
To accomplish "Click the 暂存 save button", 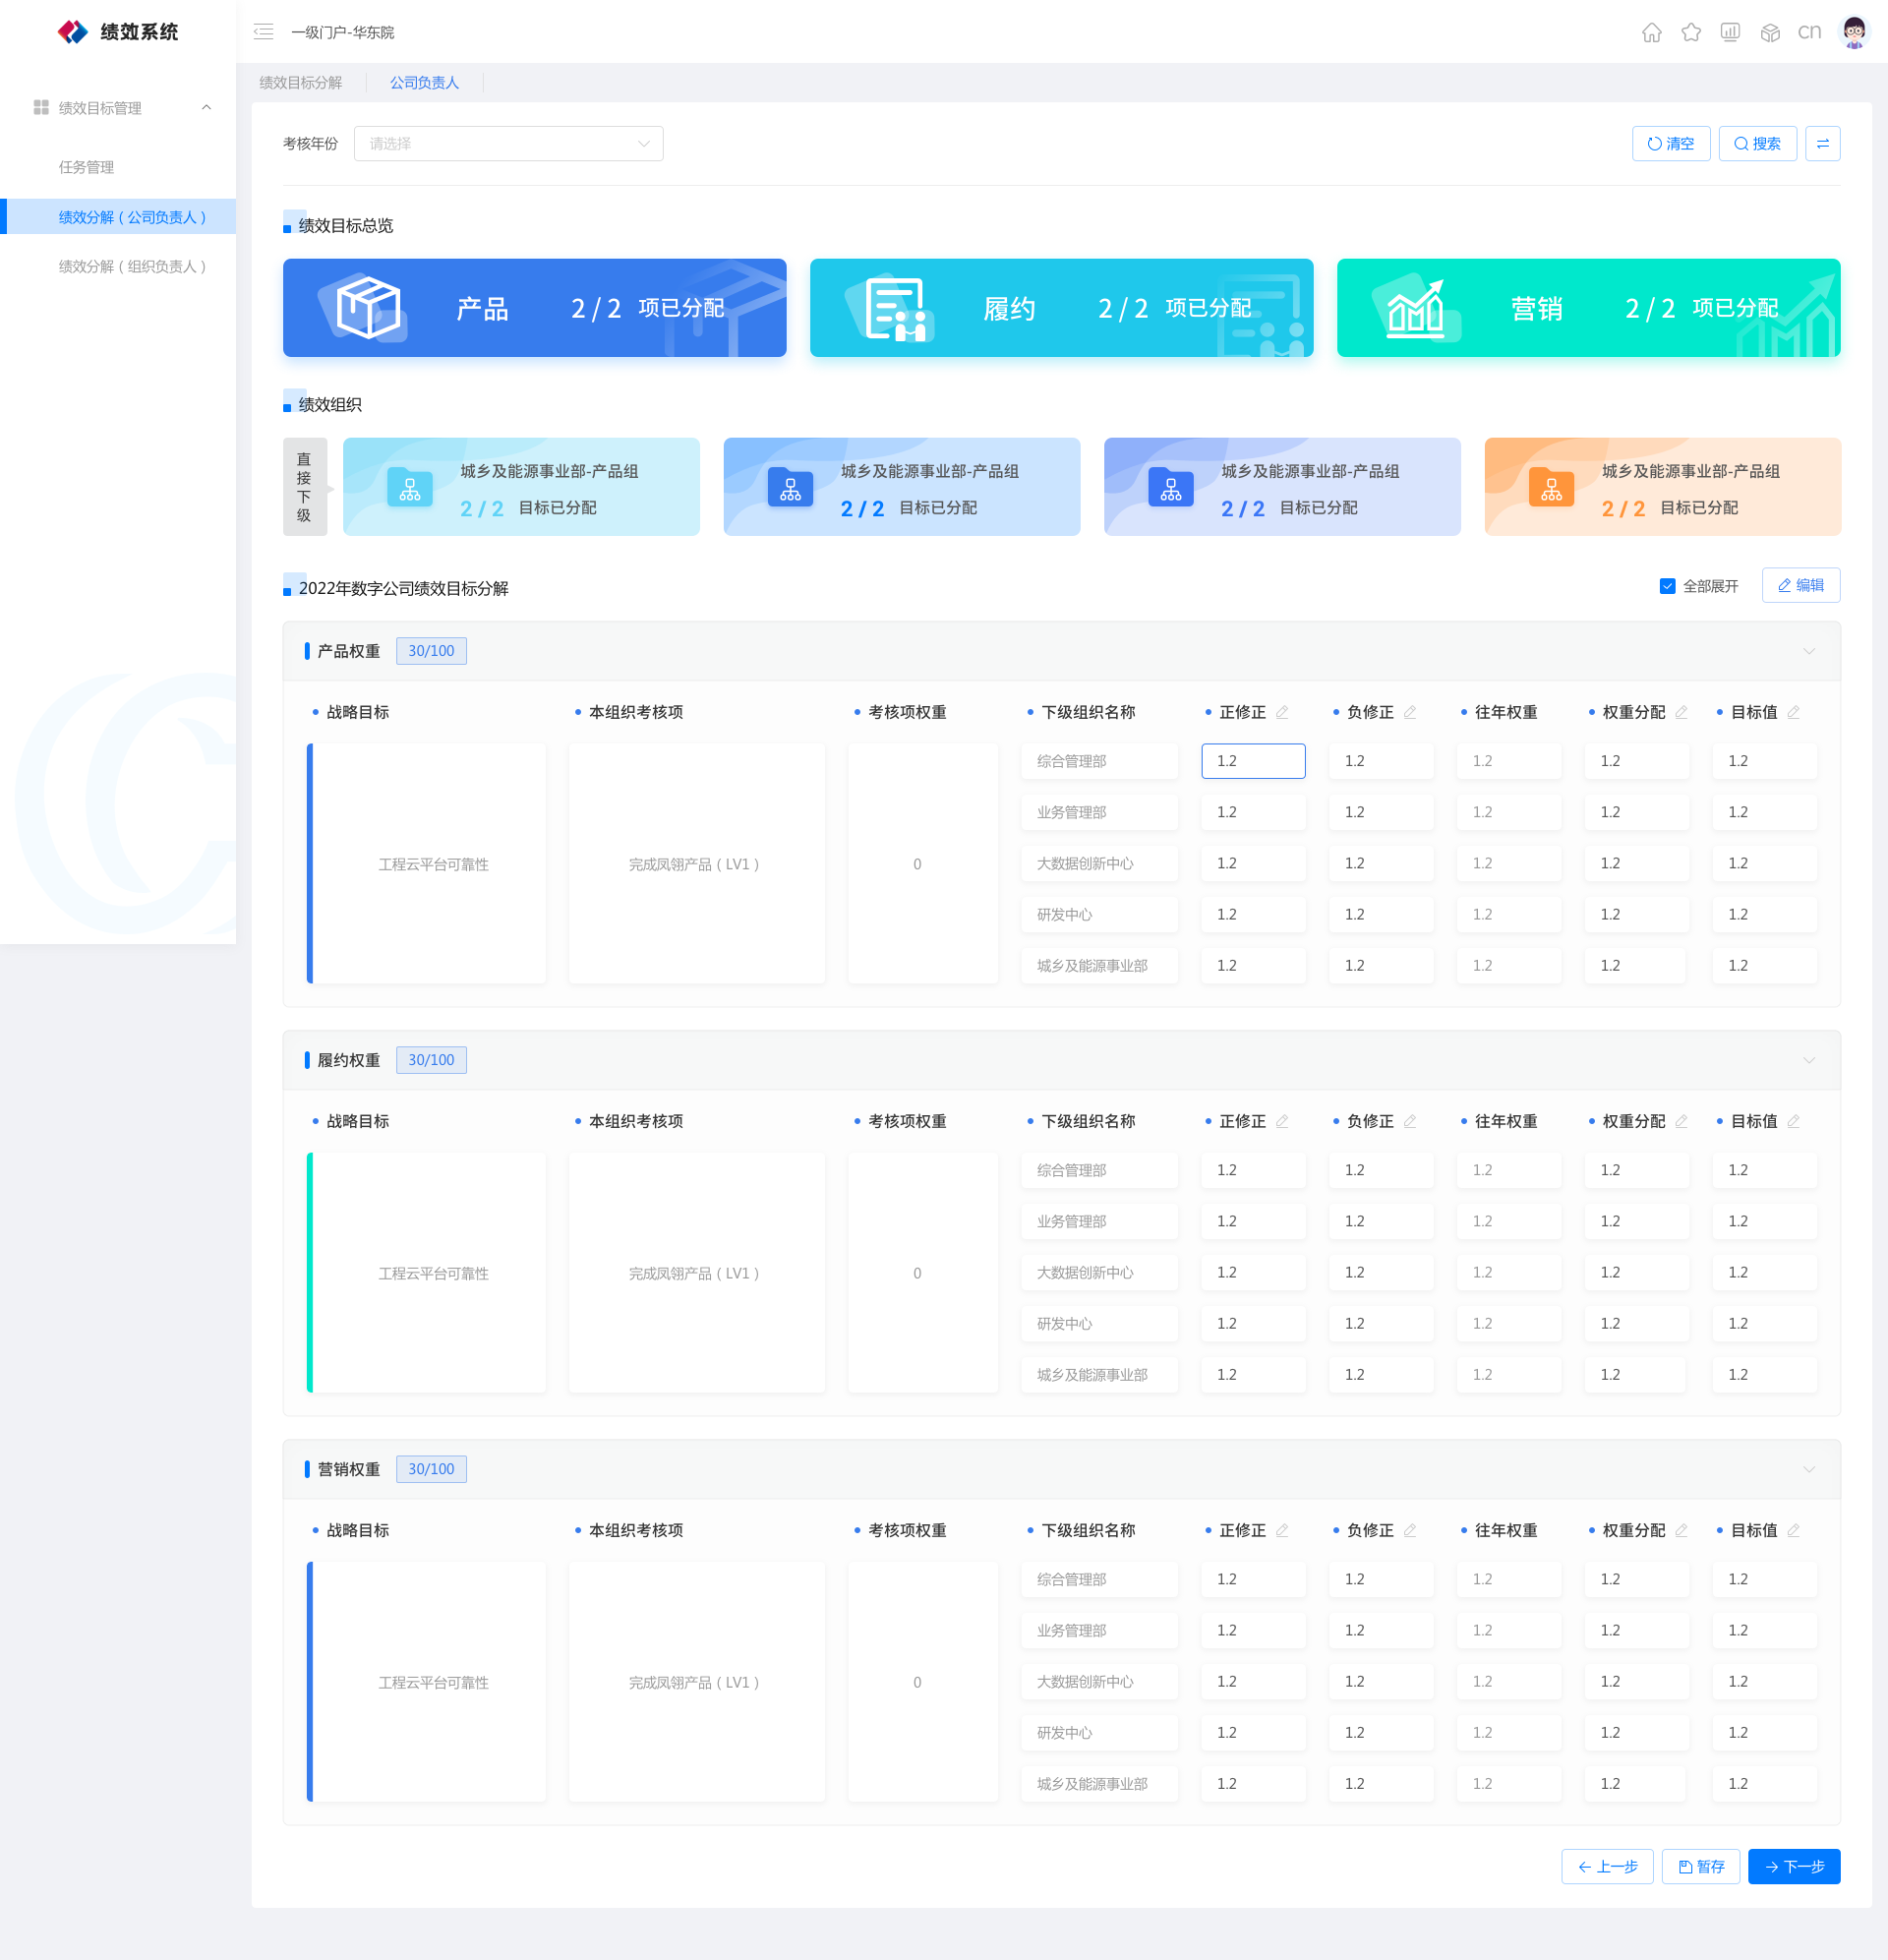I will pyautogui.click(x=1700, y=1866).
